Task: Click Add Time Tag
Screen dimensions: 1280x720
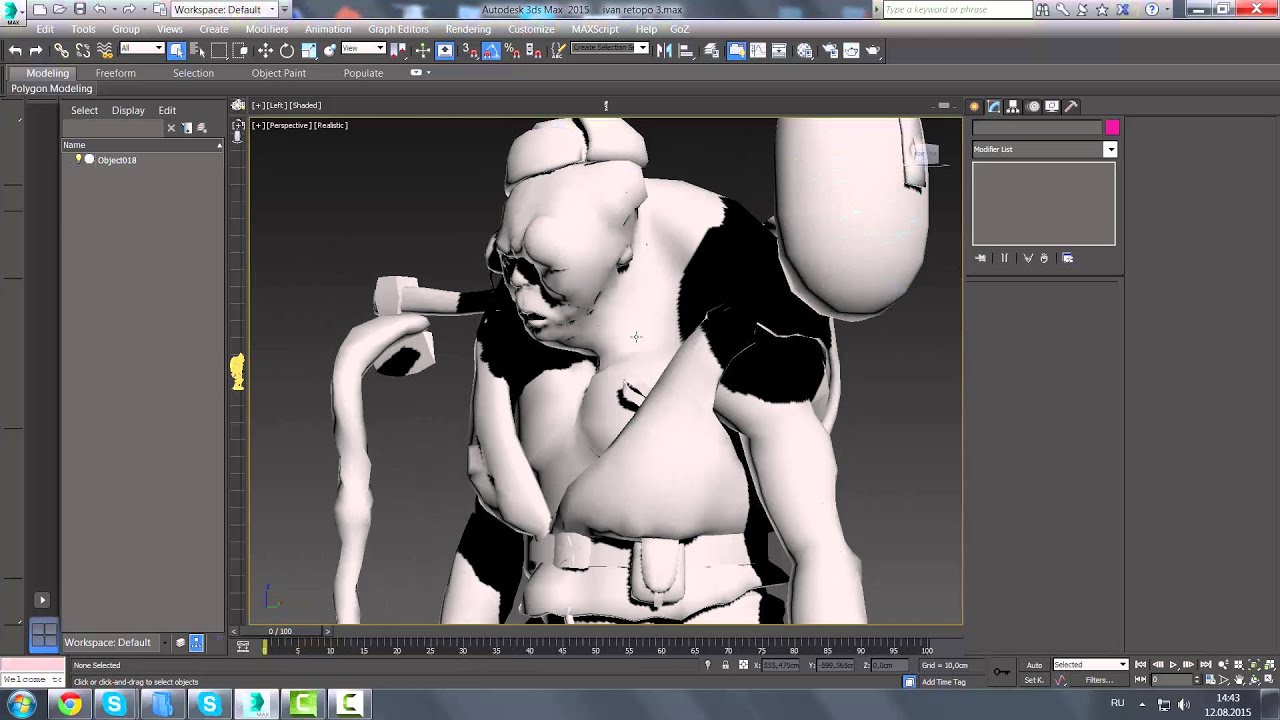Action: tap(944, 682)
